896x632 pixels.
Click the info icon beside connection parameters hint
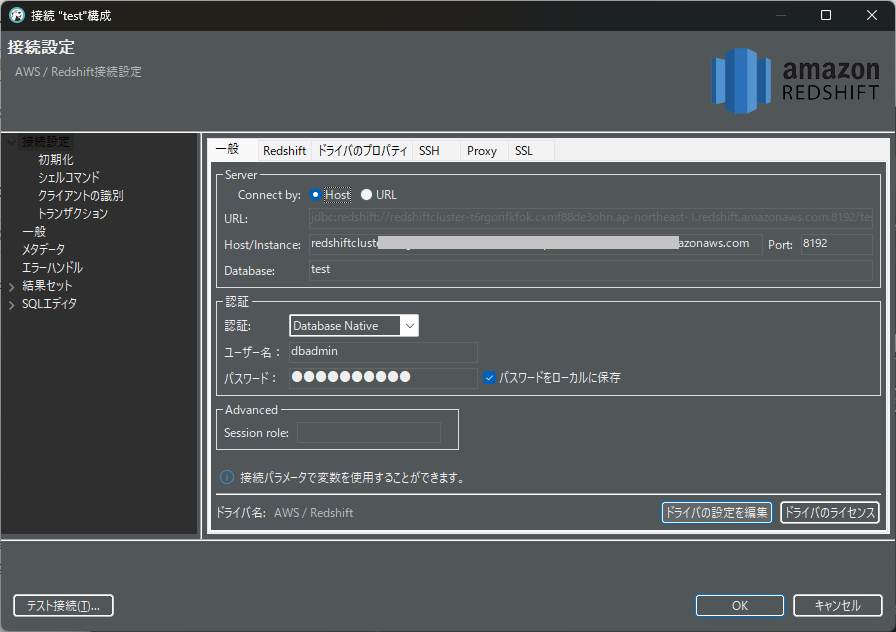click(227, 477)
